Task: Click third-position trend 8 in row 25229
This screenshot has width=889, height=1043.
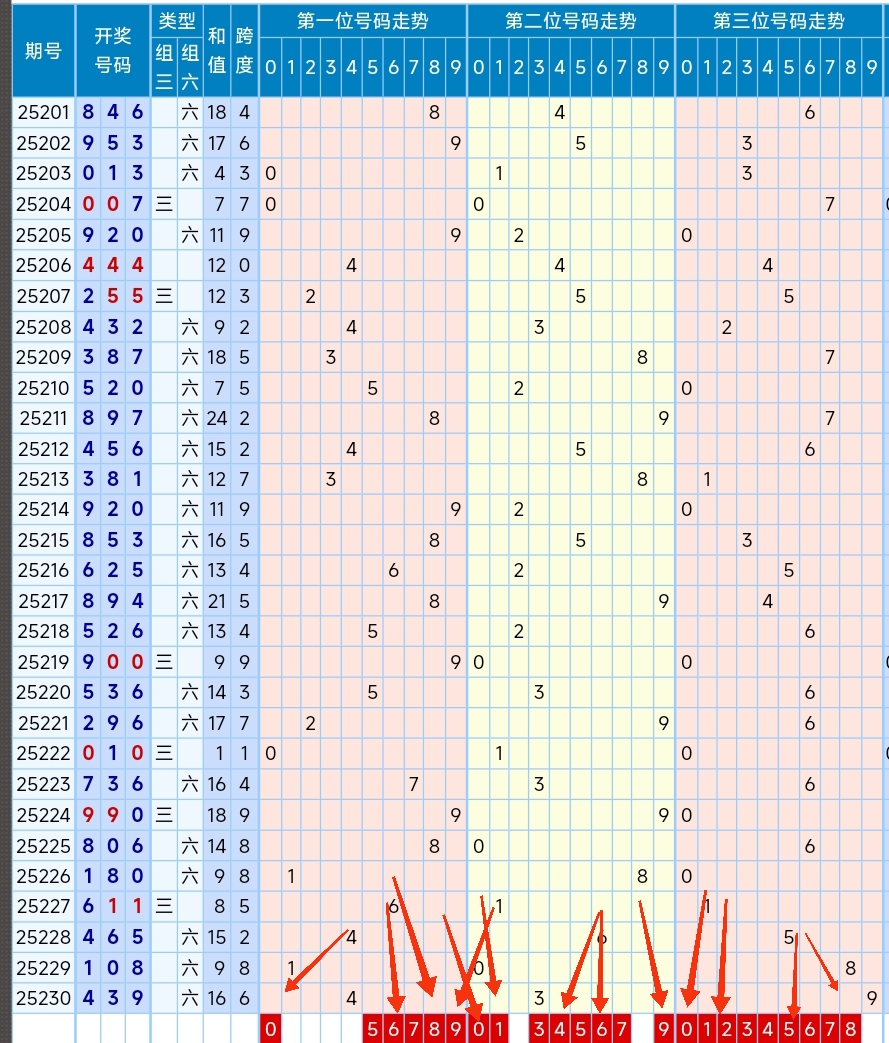Action: click(x=850, y=968)
